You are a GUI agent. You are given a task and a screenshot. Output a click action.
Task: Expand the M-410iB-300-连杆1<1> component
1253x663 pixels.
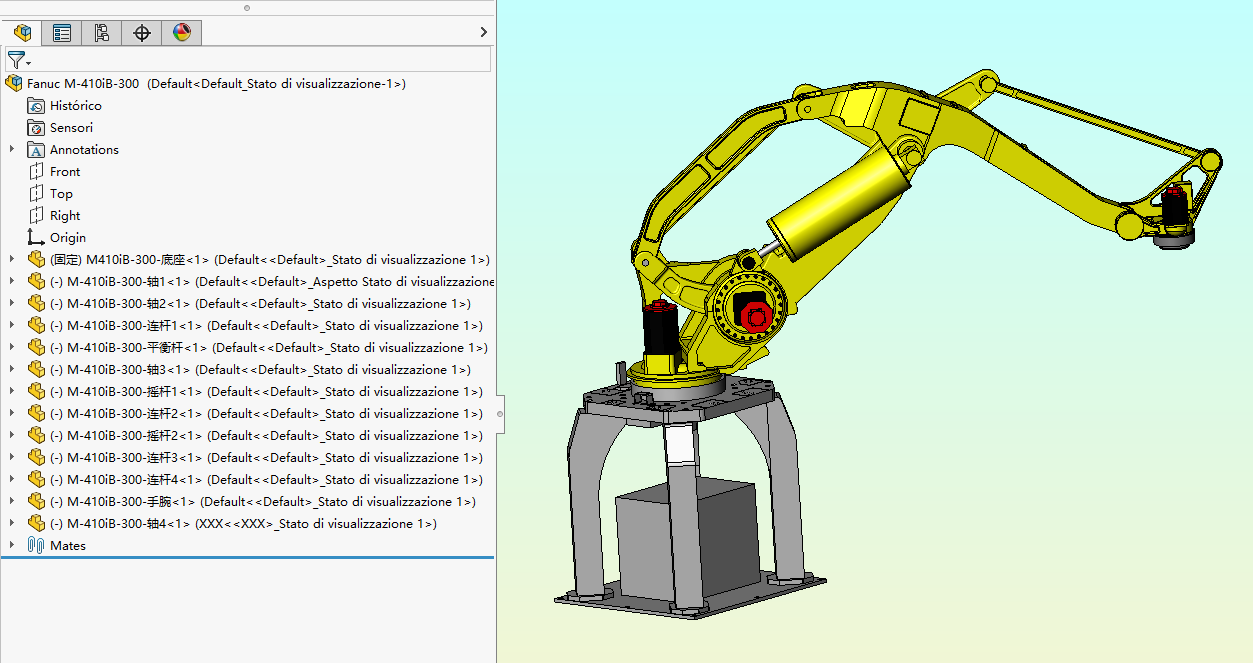click(12, 325)
